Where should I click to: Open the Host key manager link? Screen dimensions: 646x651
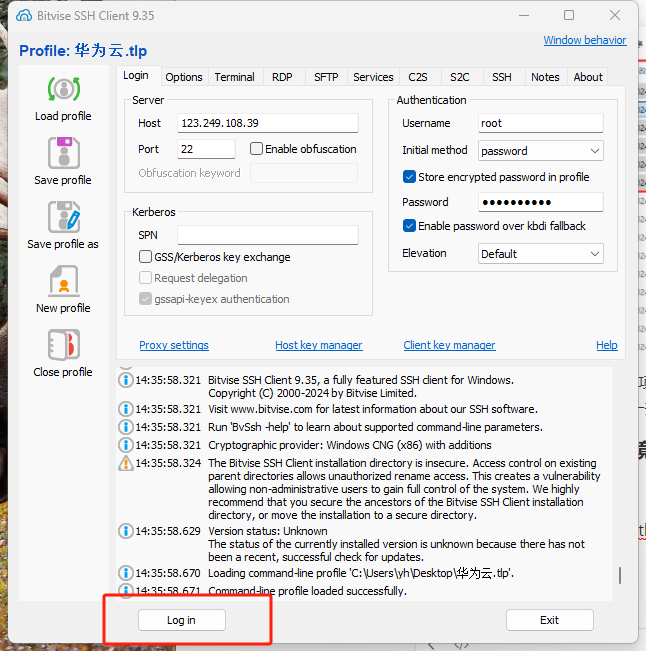coord(318,345)
